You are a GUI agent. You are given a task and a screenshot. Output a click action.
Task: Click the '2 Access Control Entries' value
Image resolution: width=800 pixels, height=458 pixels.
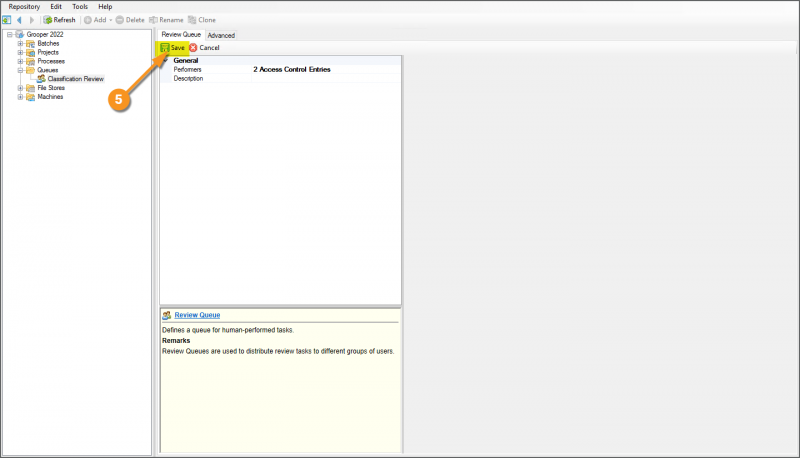(x=292, y=69)
